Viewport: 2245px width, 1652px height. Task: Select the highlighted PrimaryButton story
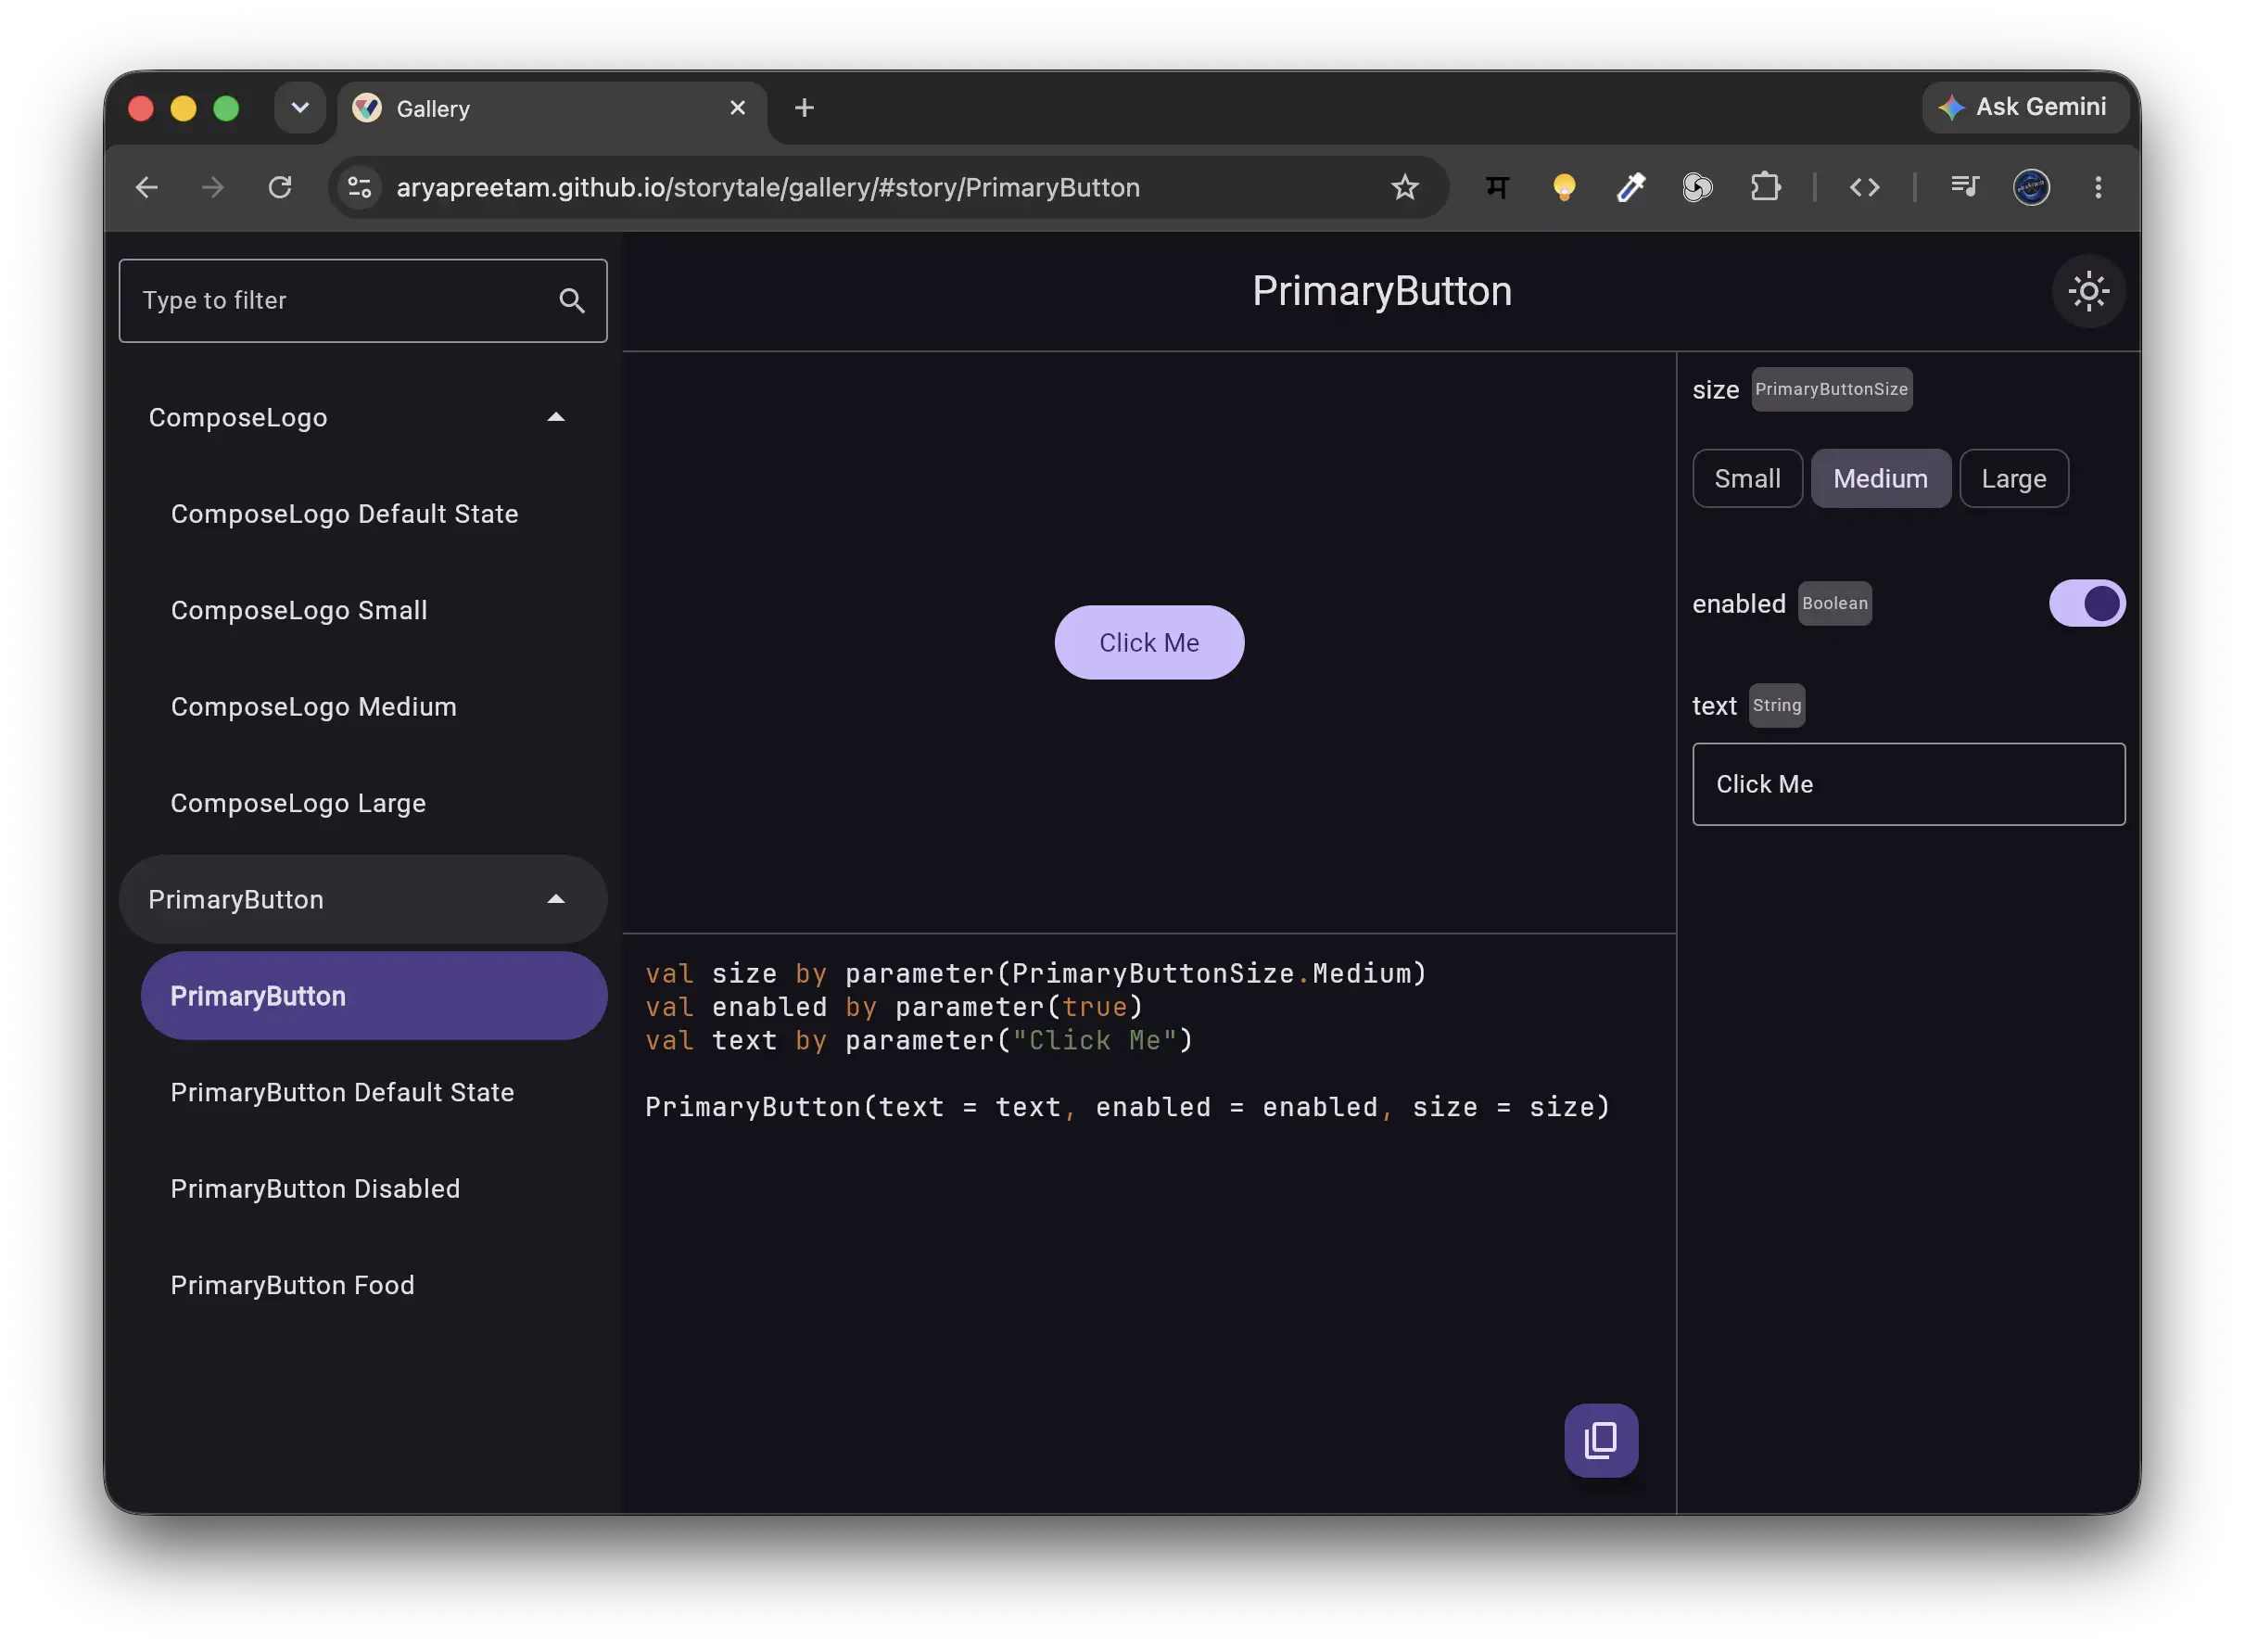[x=374, y=996]
